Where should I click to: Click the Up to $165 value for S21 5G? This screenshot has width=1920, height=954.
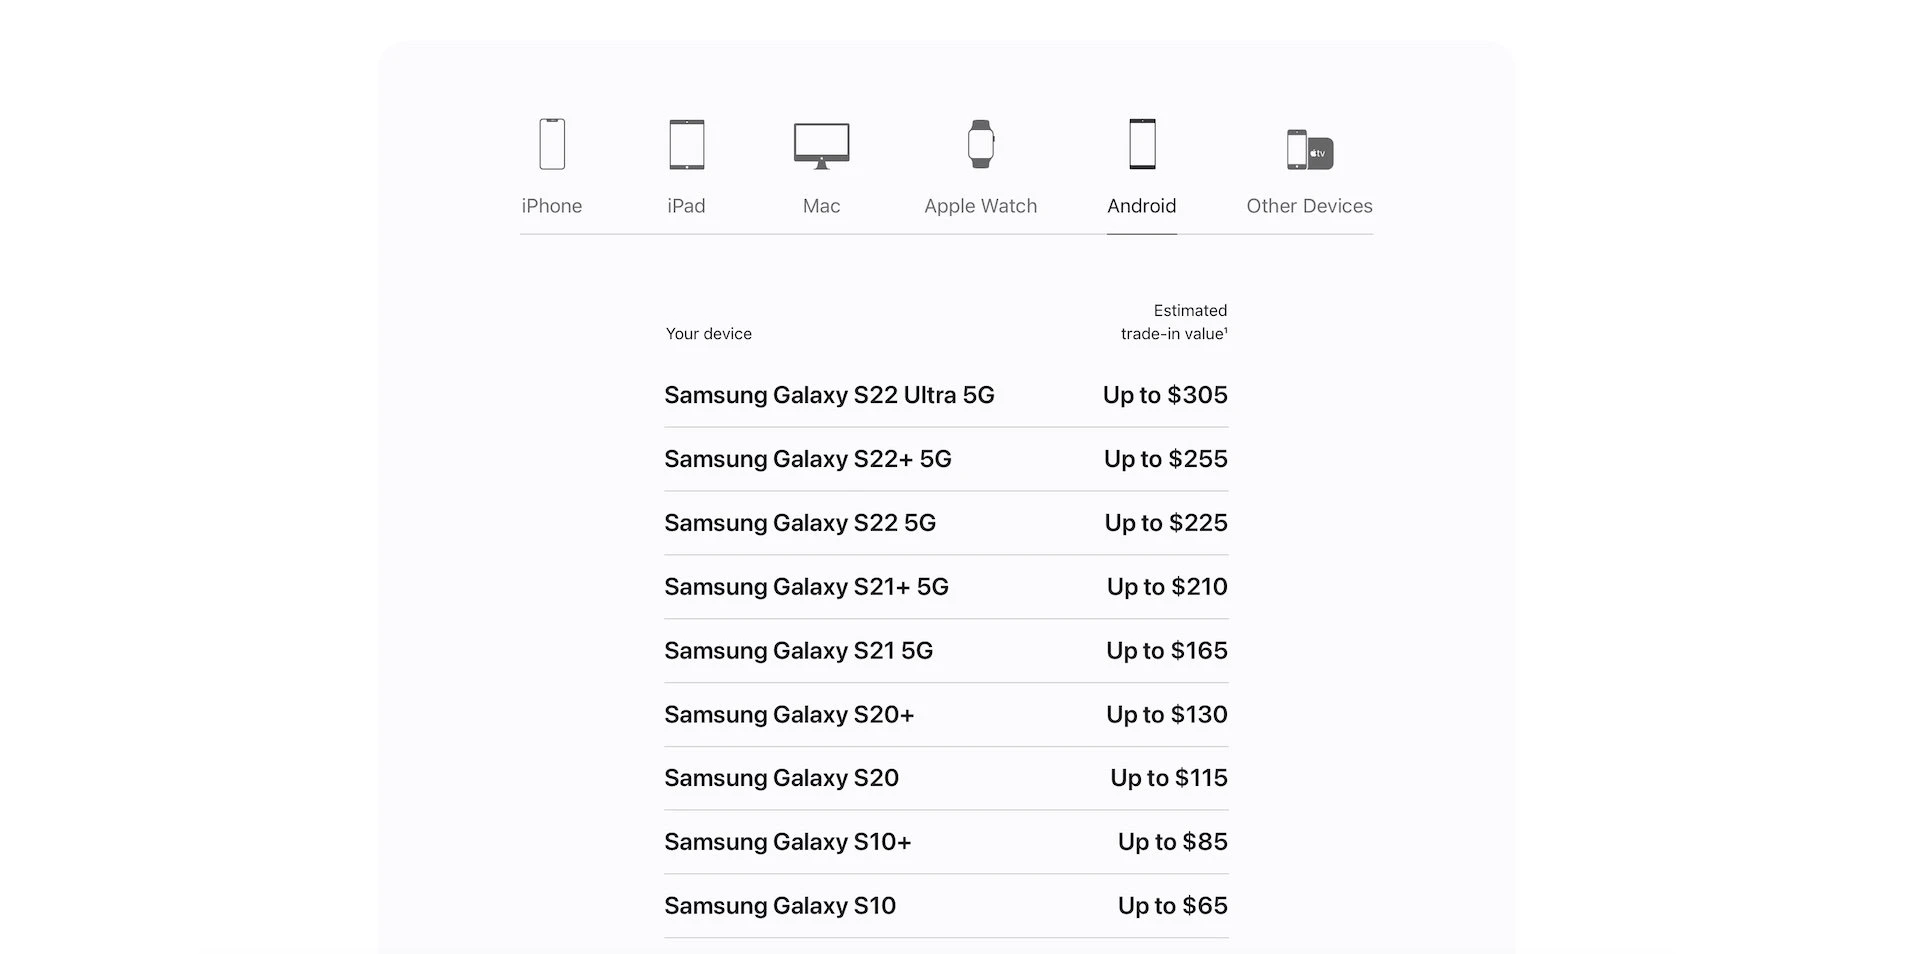1167,651
